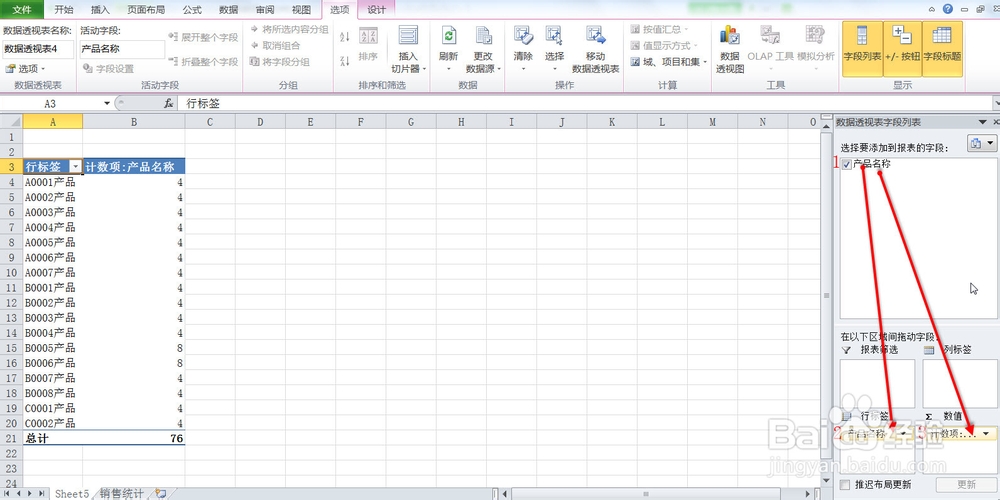Click 将字段分组
This screenshot has height=500, width=1000.
coord(280,62)
